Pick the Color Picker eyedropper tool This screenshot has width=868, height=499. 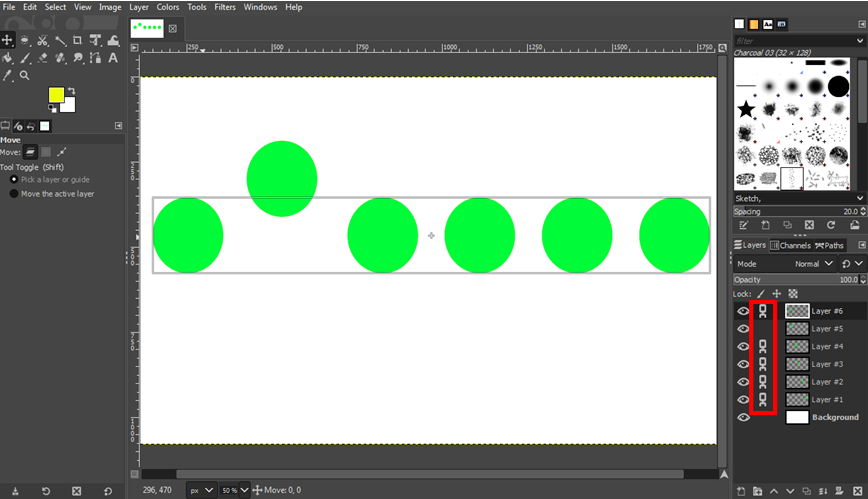point(7,75)
